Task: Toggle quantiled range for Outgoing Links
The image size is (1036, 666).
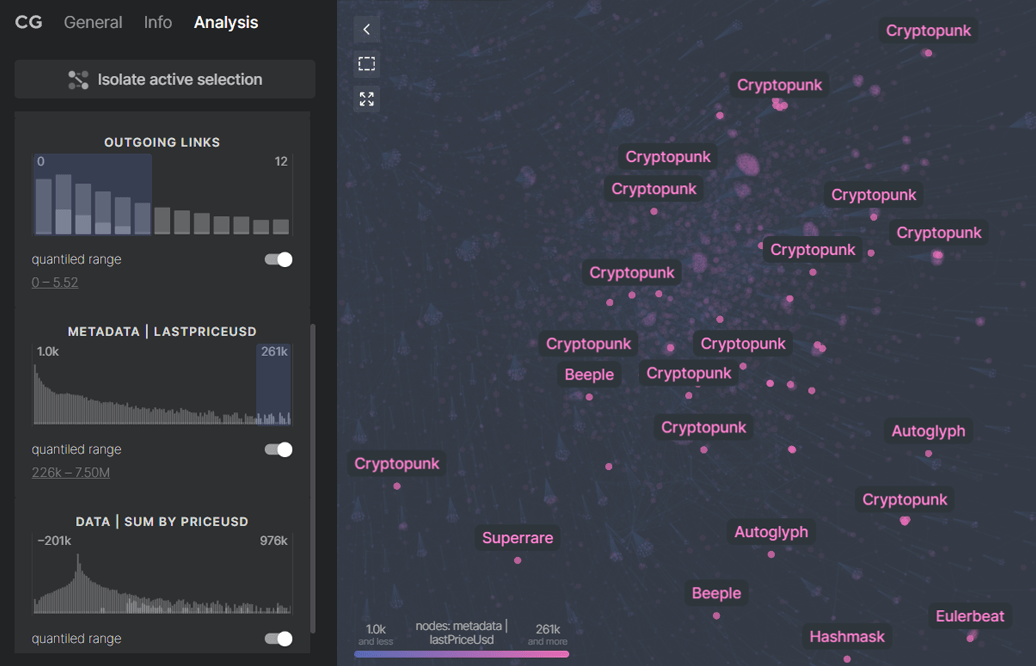Action: [x=278, y=260]
